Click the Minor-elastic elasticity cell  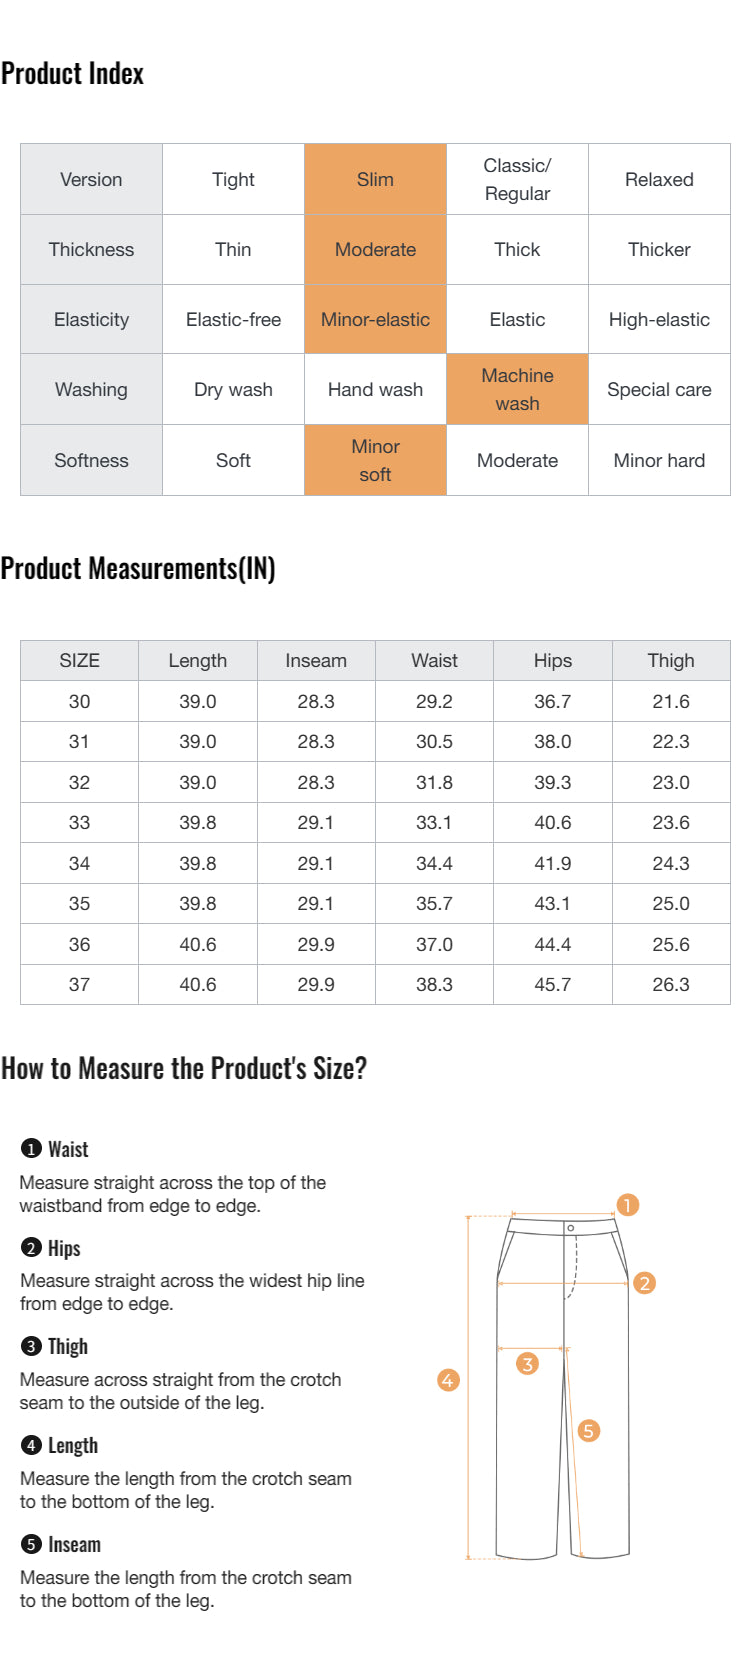(375, 319)
